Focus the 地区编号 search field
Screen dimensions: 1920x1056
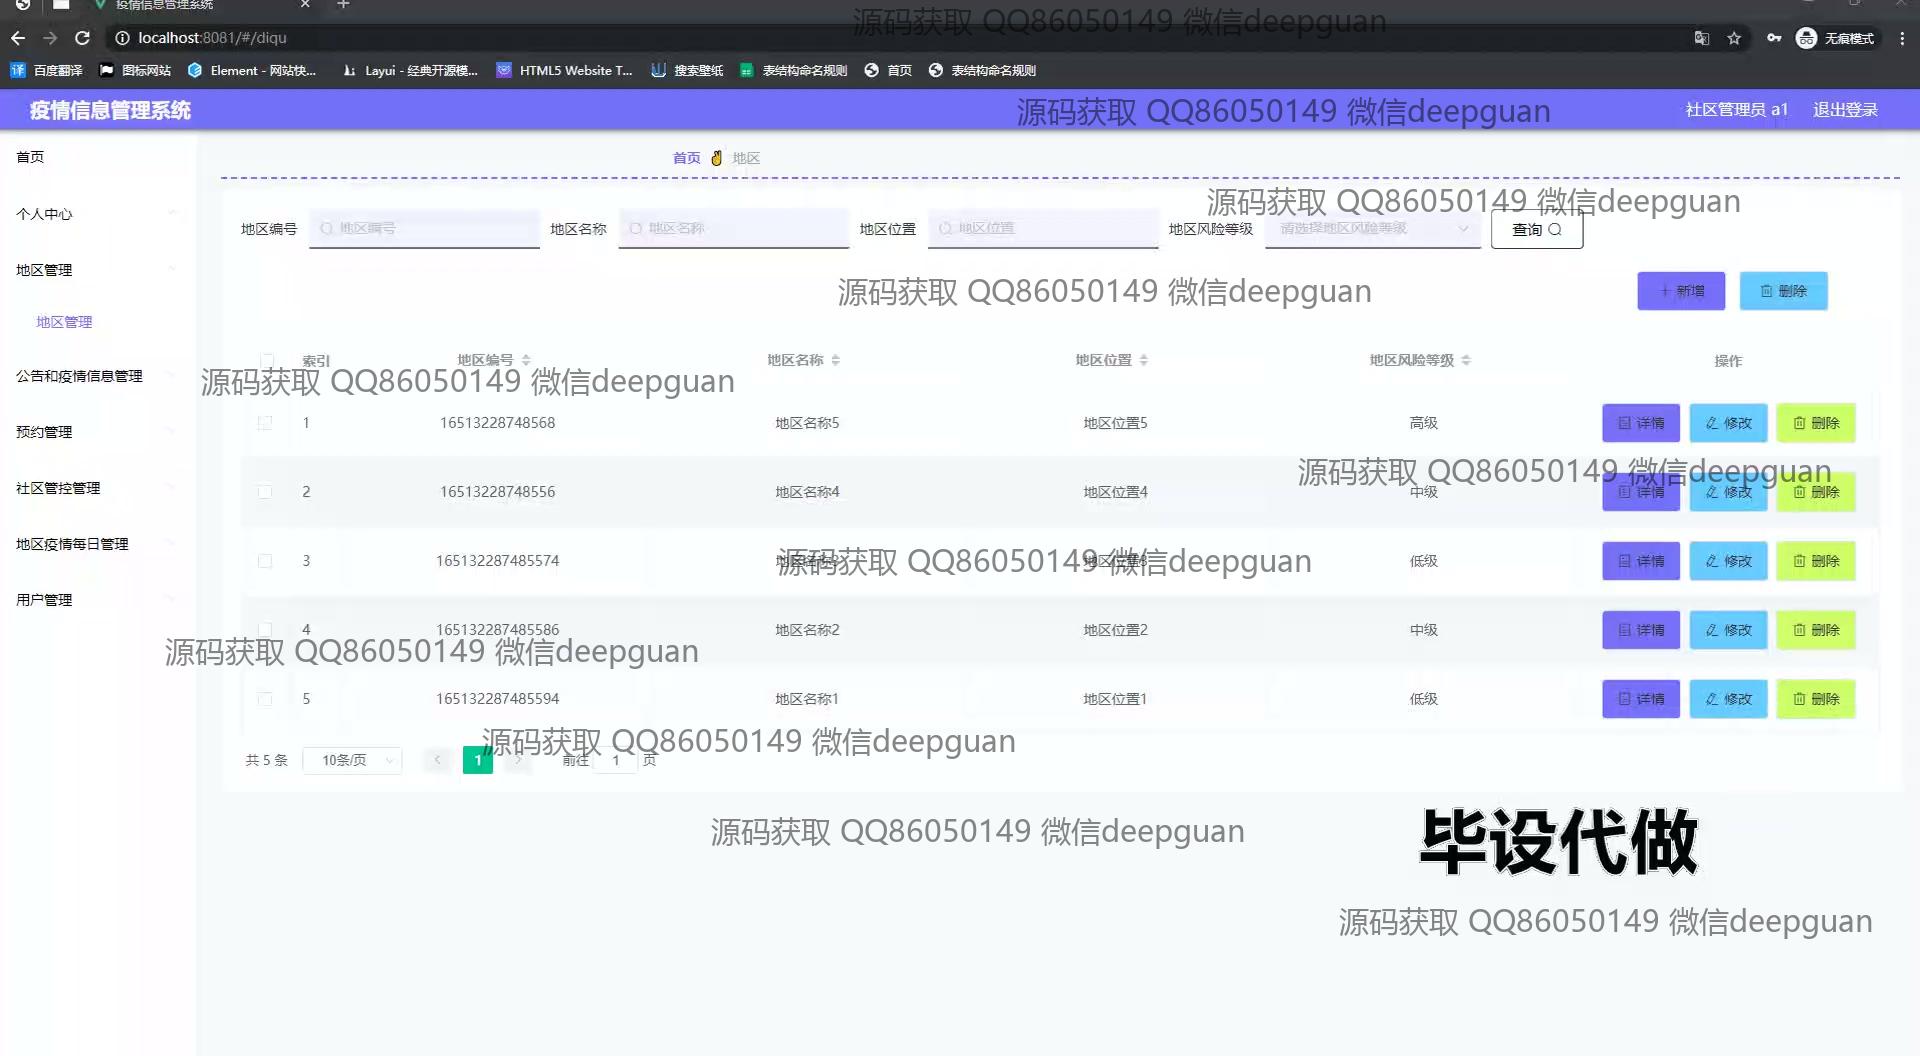click(424, 229)
